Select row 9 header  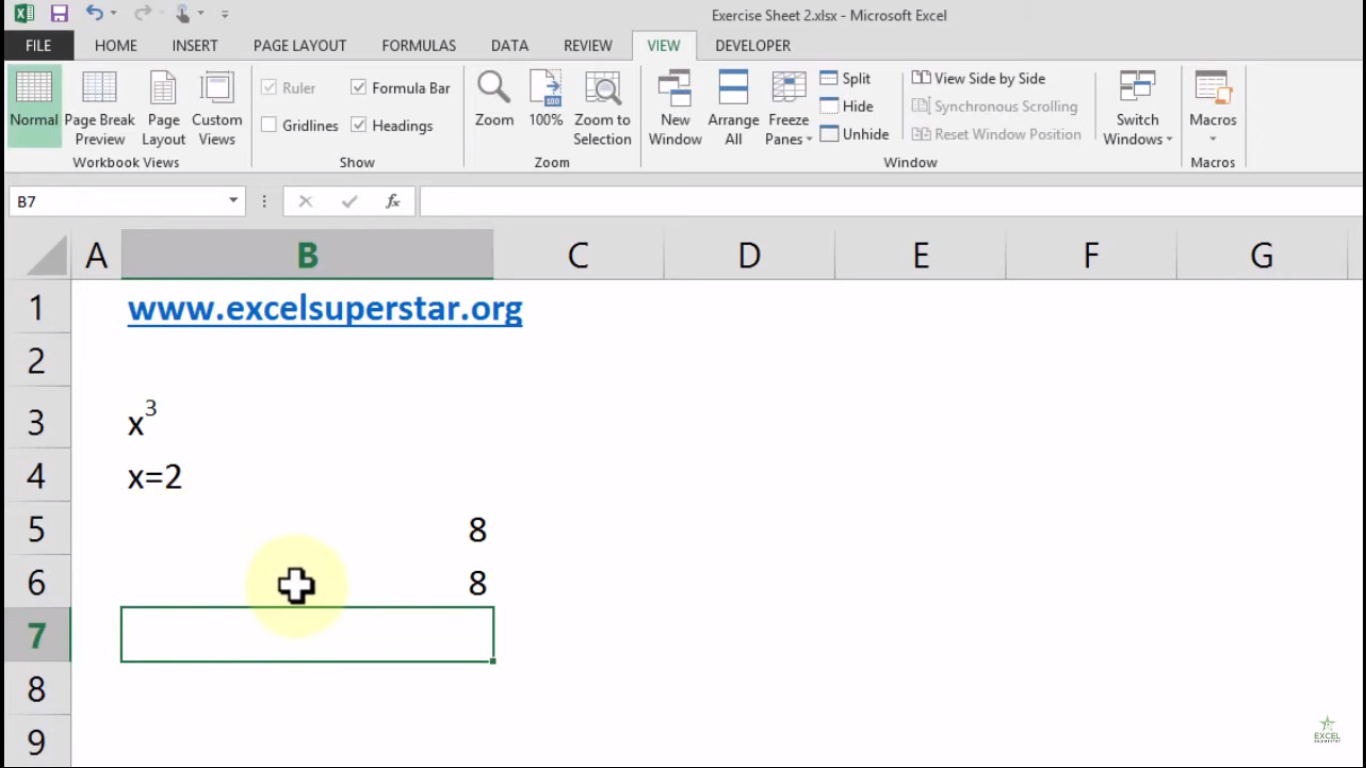click(x=37, y=742)
